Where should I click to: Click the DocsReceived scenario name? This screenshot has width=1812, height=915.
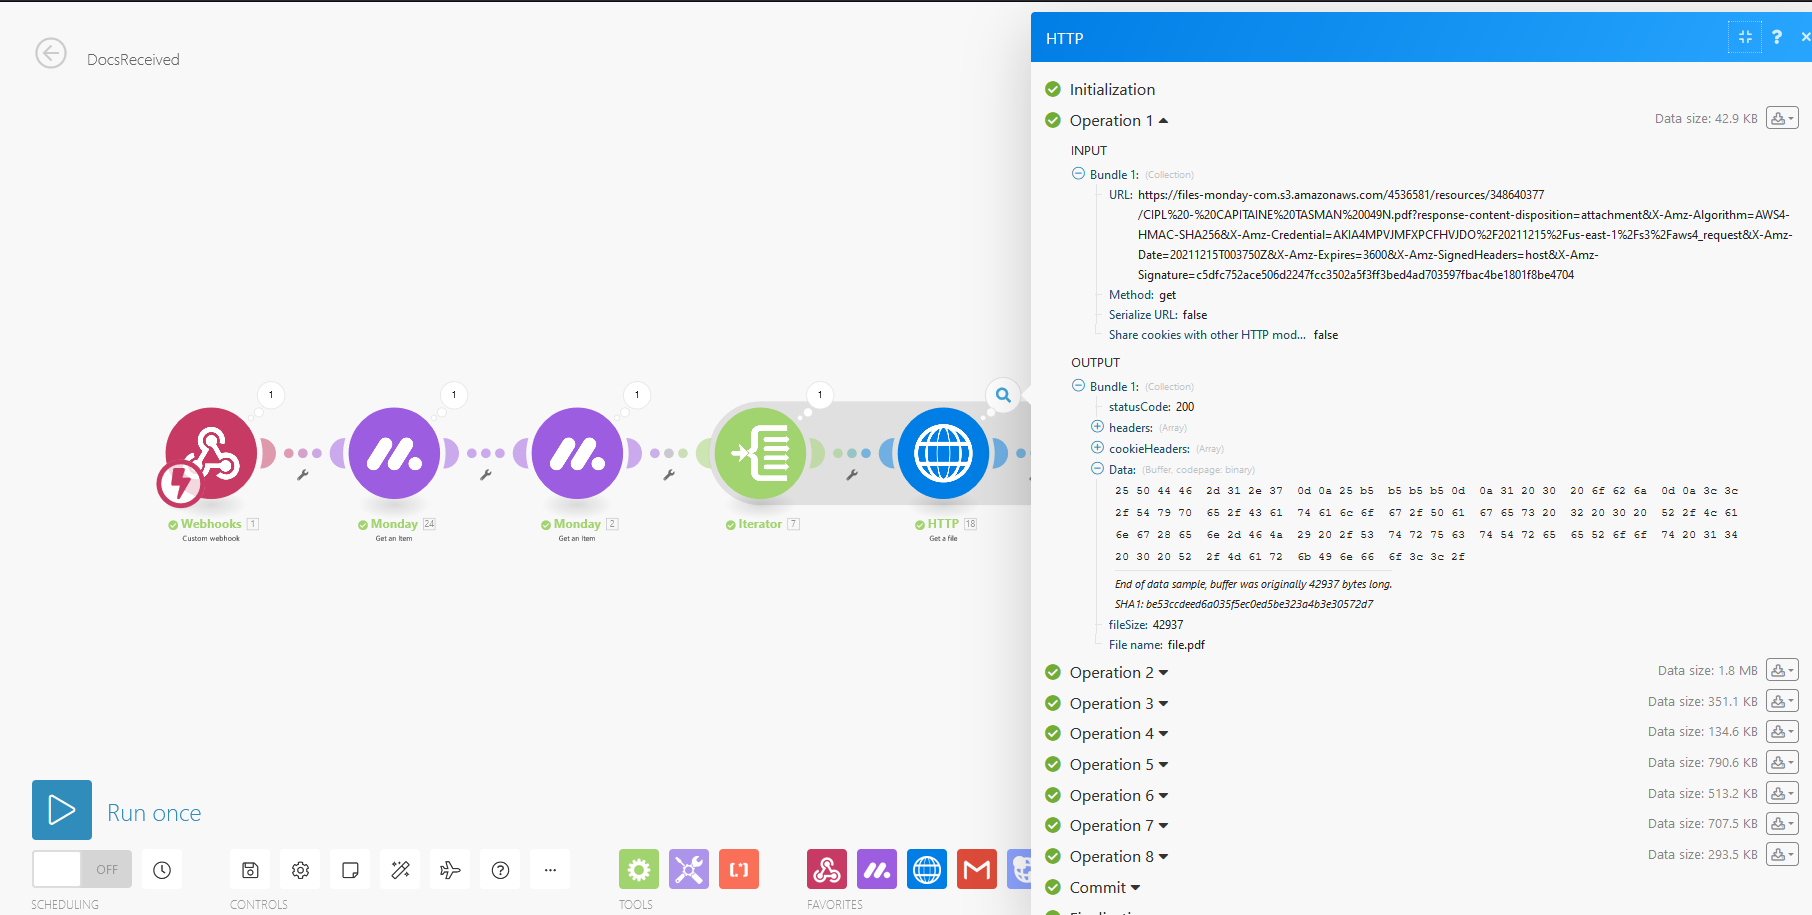133,60
